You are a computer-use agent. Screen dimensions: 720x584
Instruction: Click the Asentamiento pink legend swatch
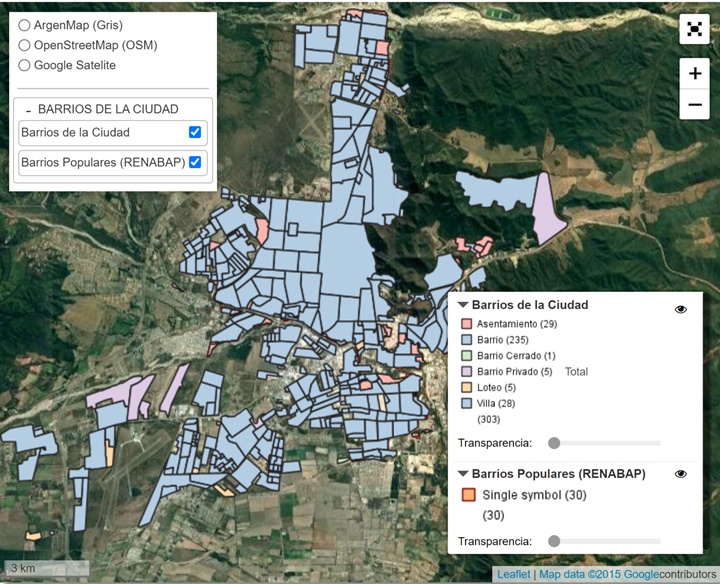click(467, 324)
